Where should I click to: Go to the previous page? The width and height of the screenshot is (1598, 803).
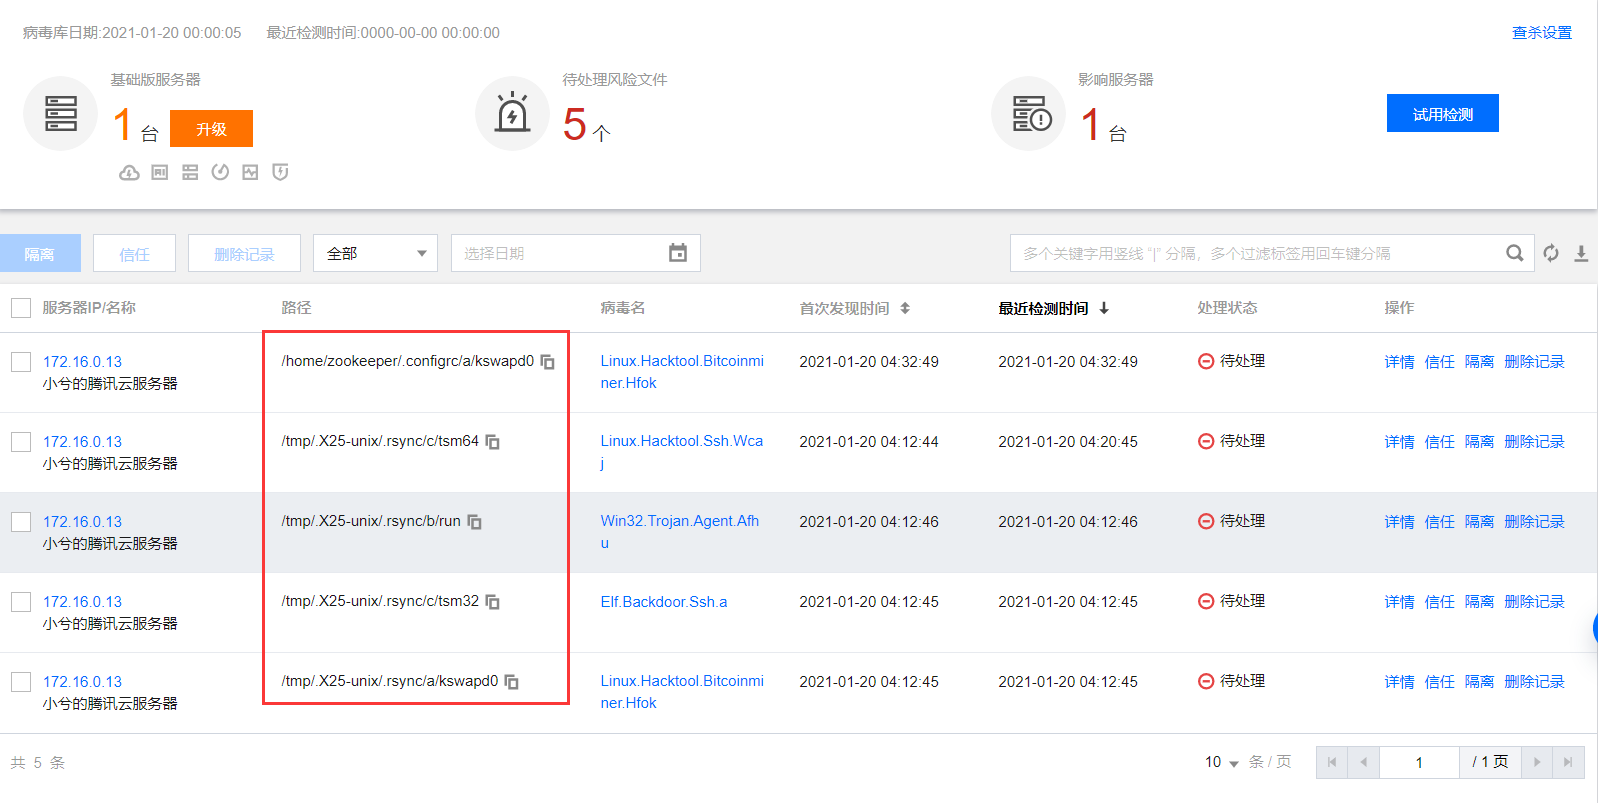[1363, 762]
